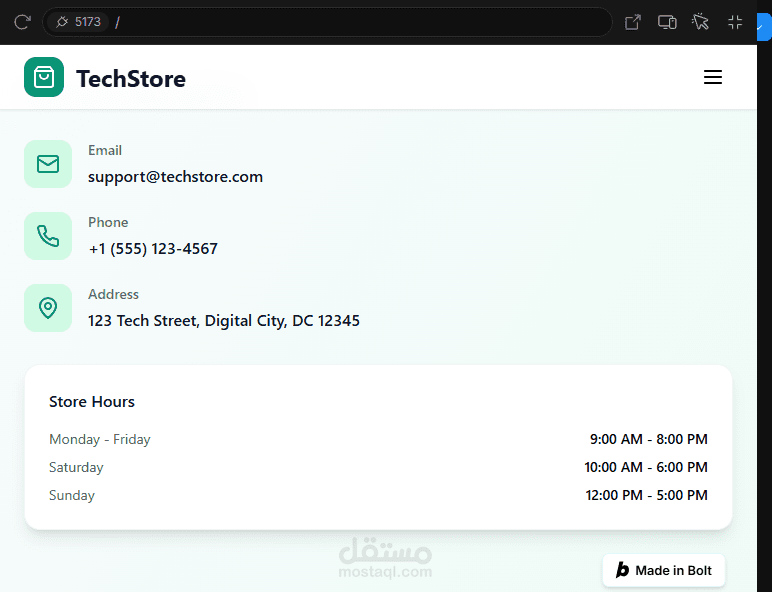Open preview in a new tab icon

click(633, 22)
